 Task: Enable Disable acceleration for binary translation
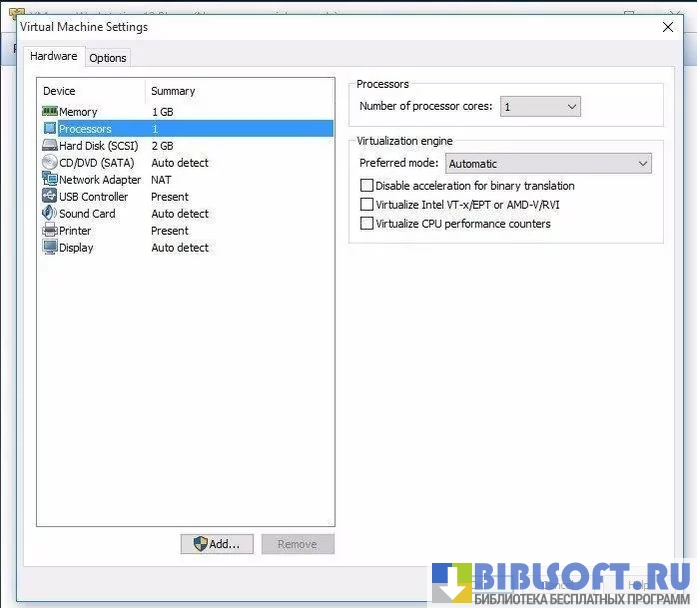367,186
